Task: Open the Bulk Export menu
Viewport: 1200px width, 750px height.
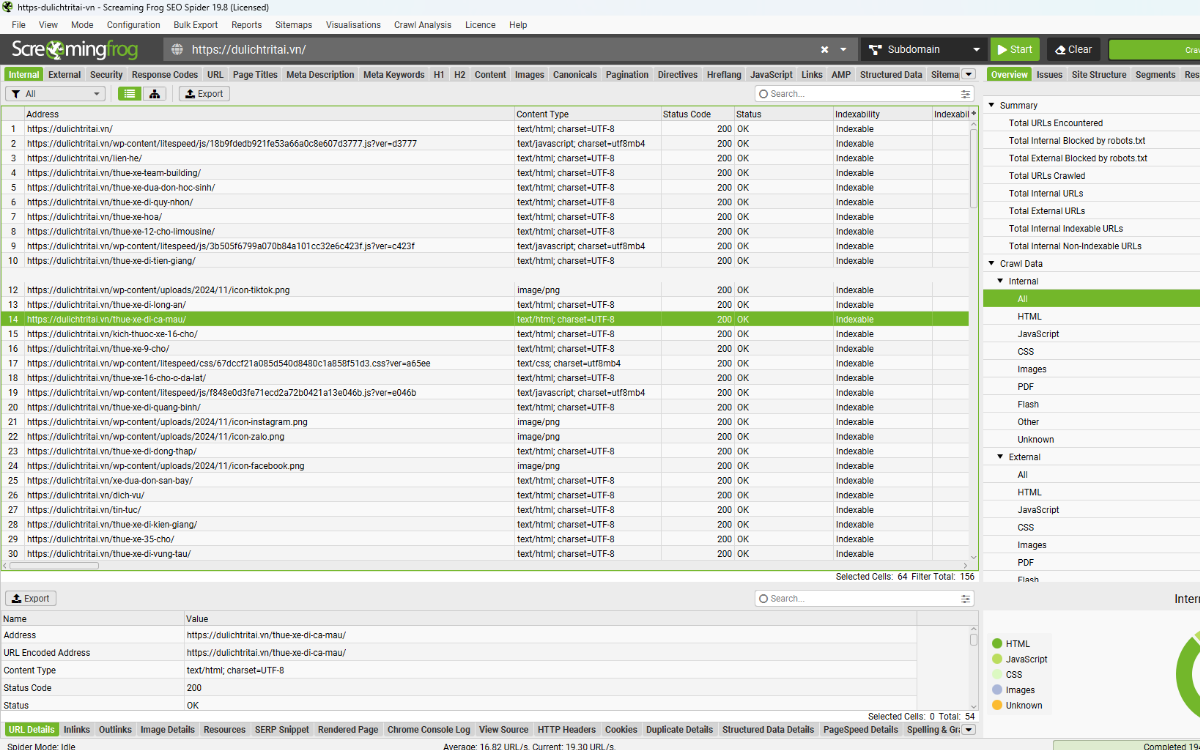Action: pos(195,25)
